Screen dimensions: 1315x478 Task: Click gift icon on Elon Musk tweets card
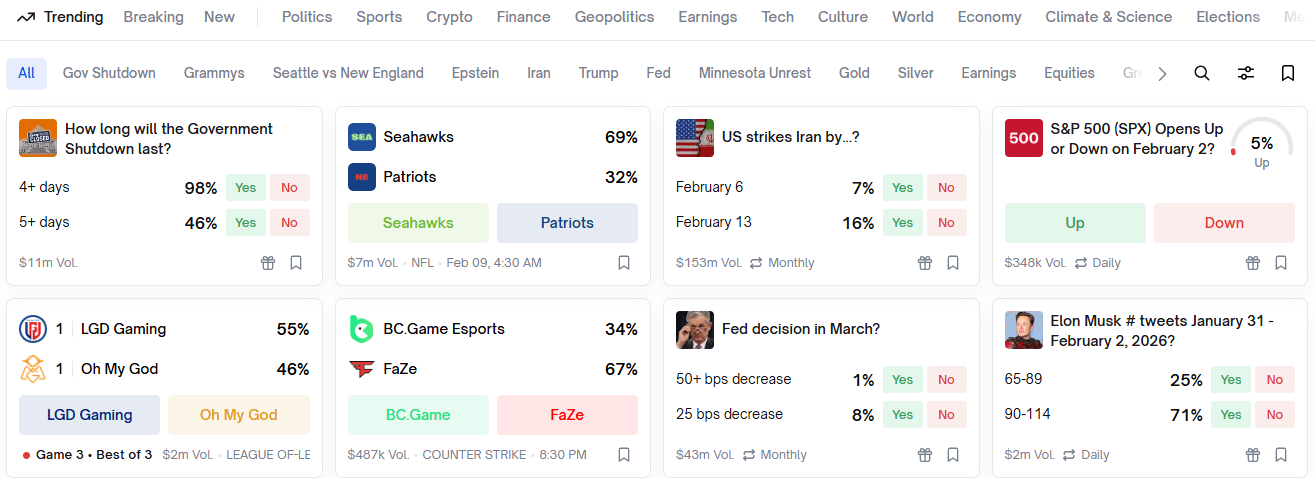pyautogui.click(x=1253, y=455)
